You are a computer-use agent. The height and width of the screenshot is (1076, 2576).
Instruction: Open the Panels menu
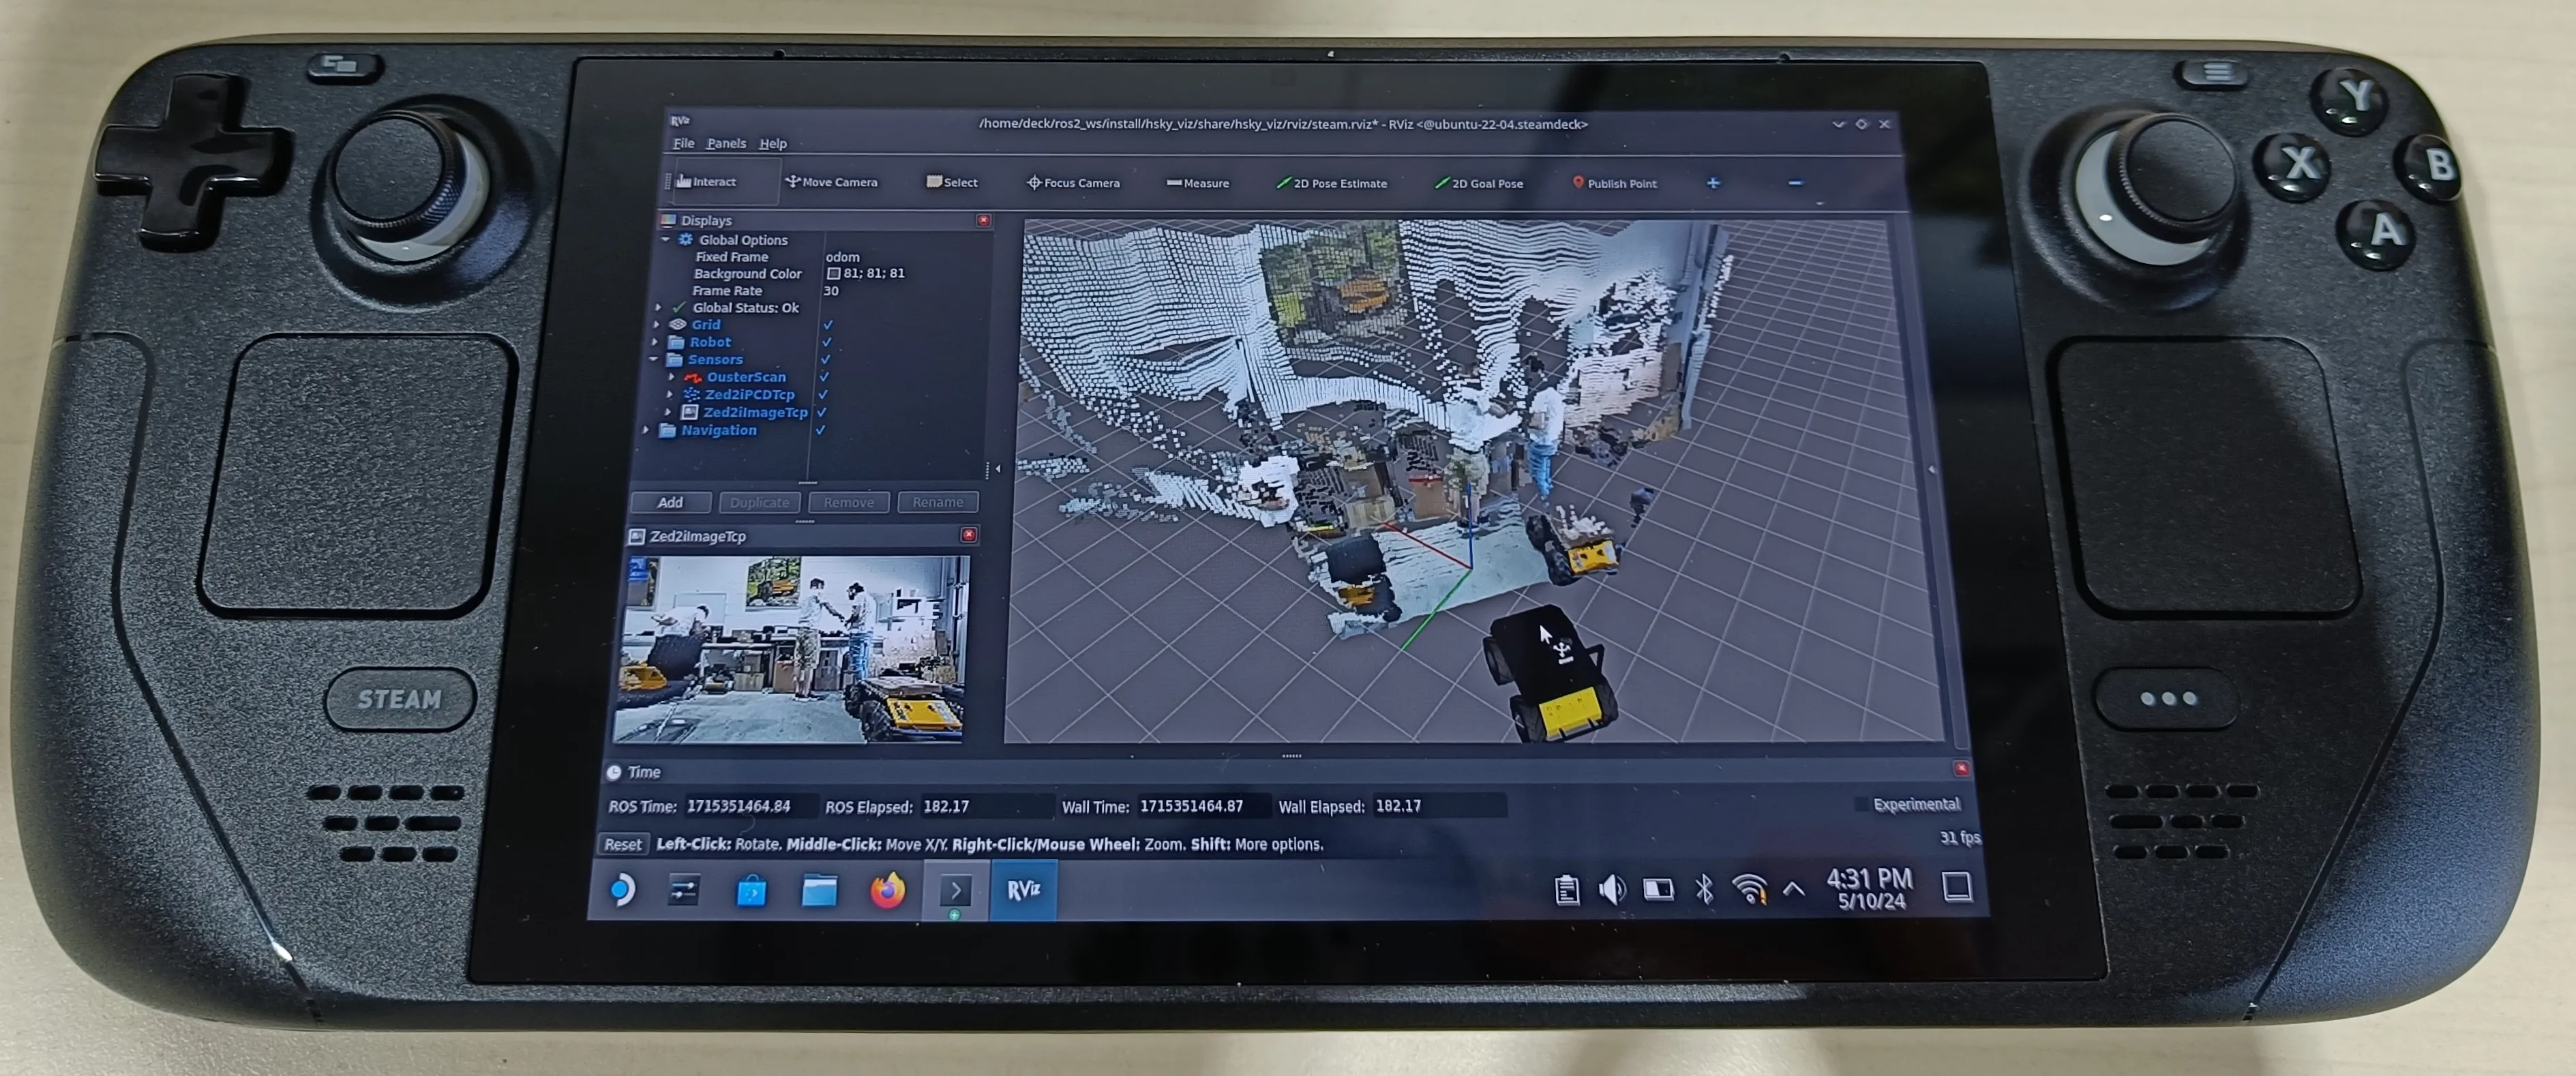726,143
